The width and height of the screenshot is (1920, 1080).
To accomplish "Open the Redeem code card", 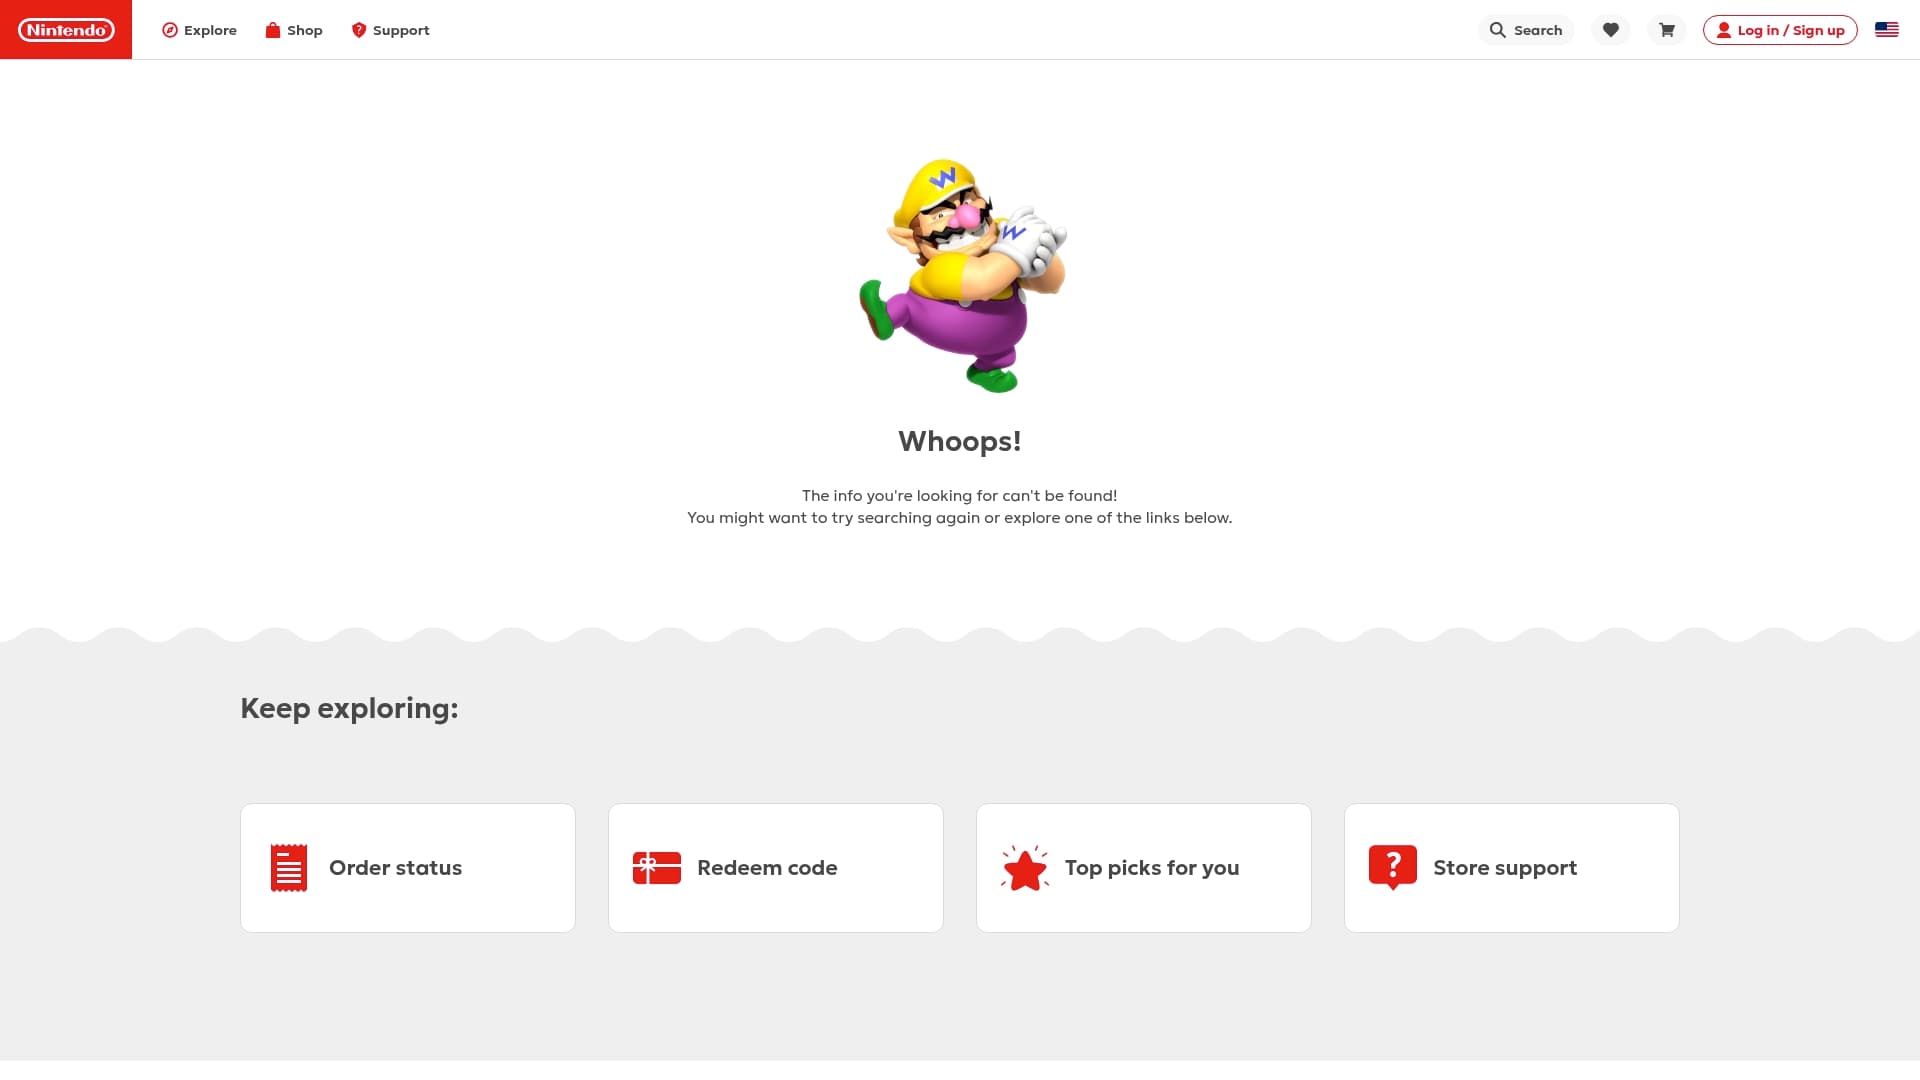I will 776,868.
